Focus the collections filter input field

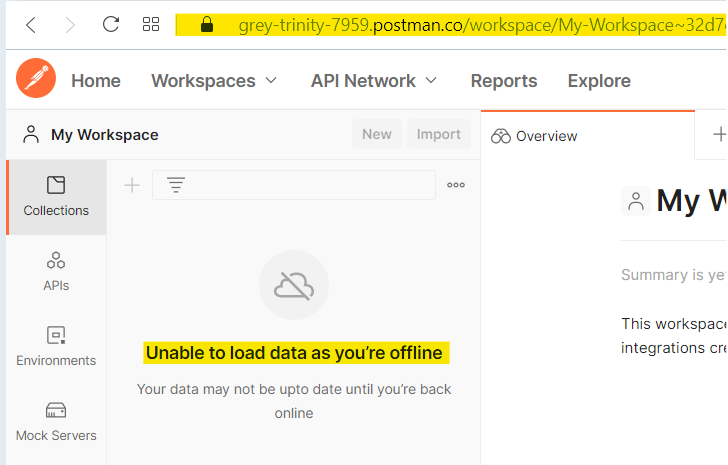coord(294,185)
